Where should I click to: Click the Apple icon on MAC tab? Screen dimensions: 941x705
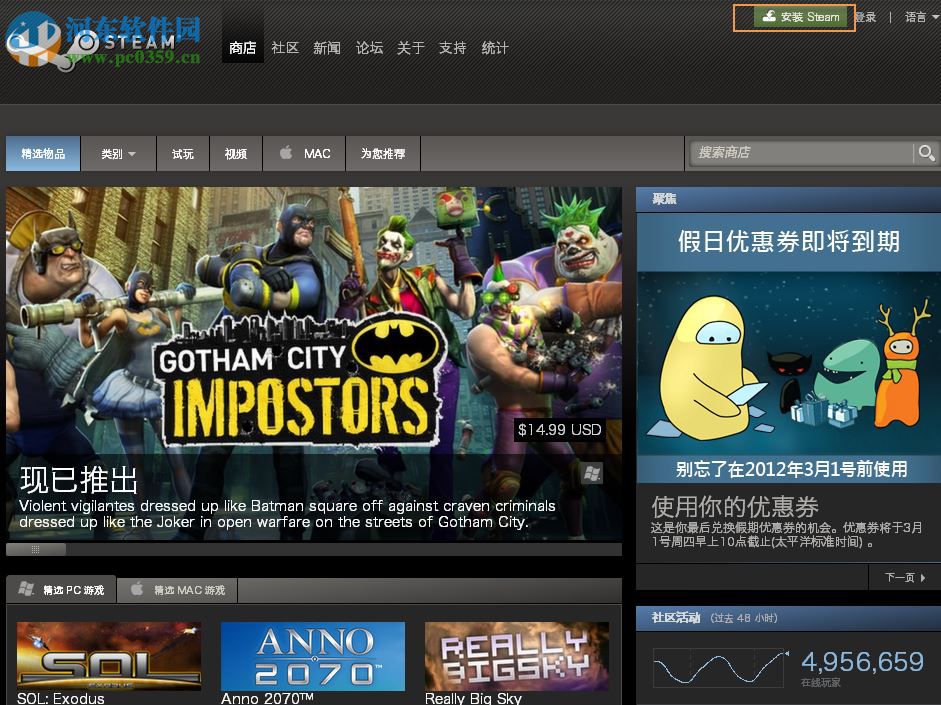point(286,152)
